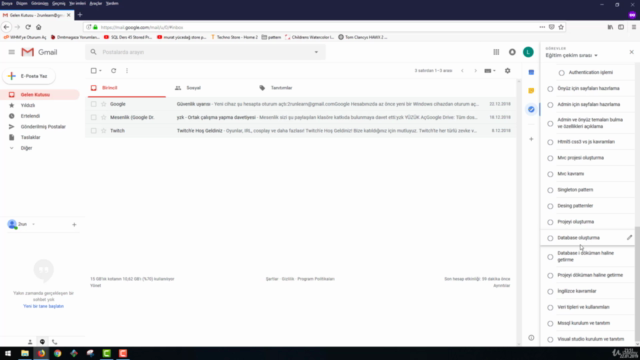Open the select-all dropdown arrow
The image size is (640, 360).
[100, 71]
